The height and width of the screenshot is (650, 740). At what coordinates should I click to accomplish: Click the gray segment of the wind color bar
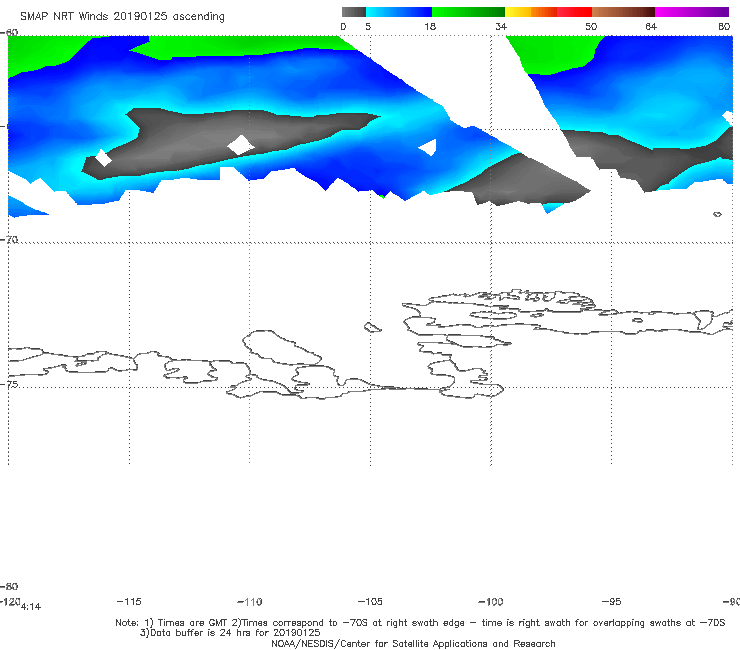click(353, 12)
